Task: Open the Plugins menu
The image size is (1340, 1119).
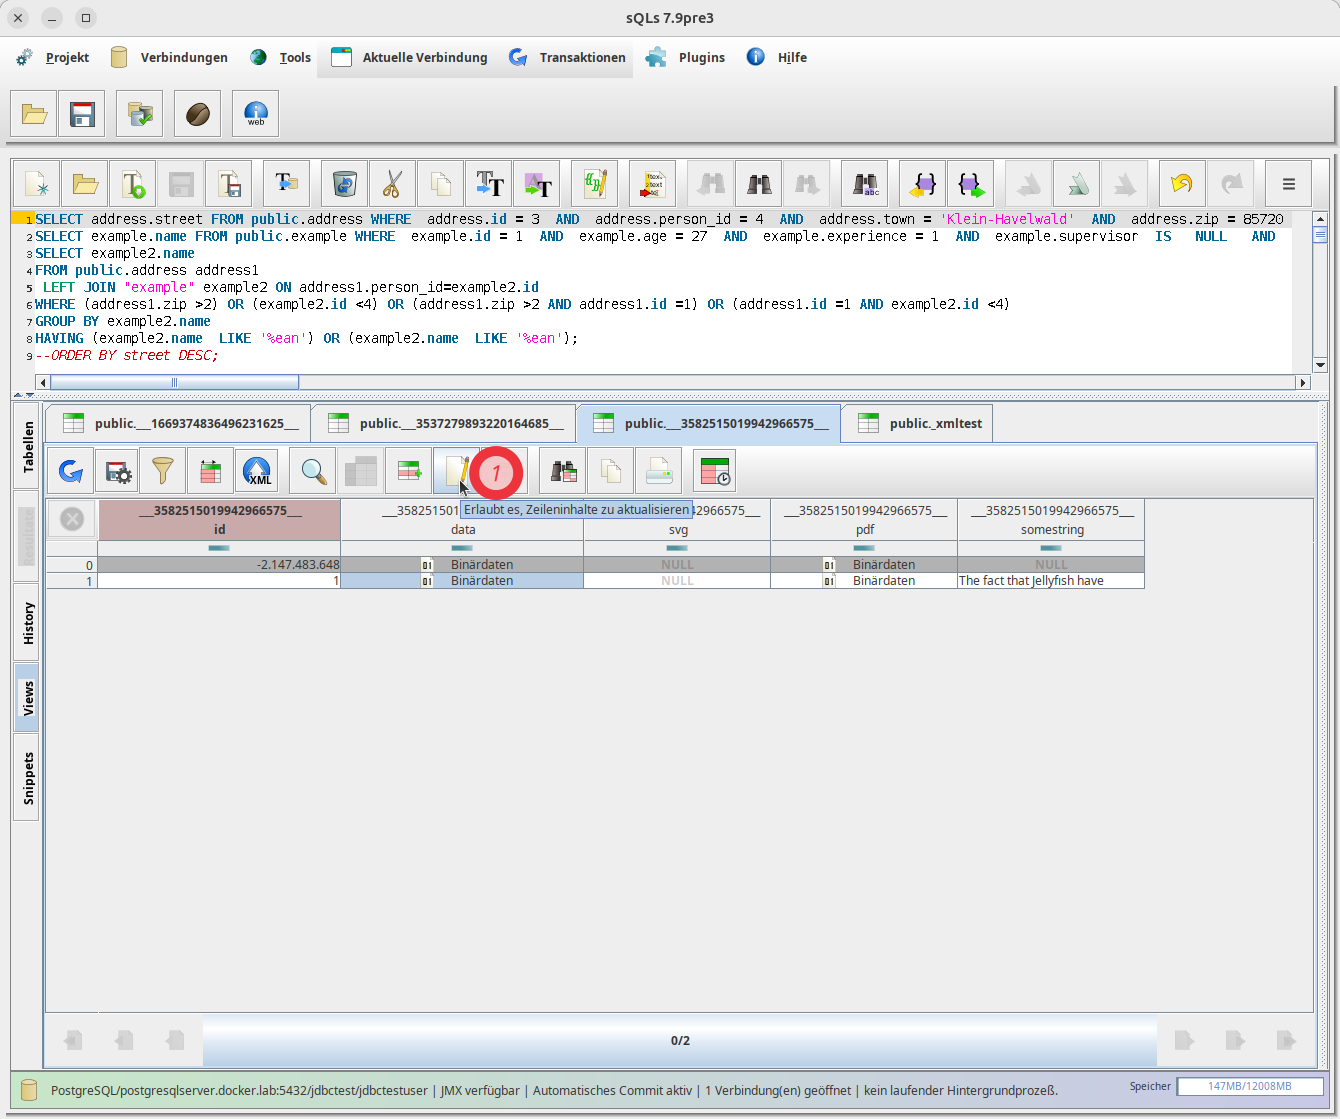Action: pyautogui.click(x=686, y=58)
